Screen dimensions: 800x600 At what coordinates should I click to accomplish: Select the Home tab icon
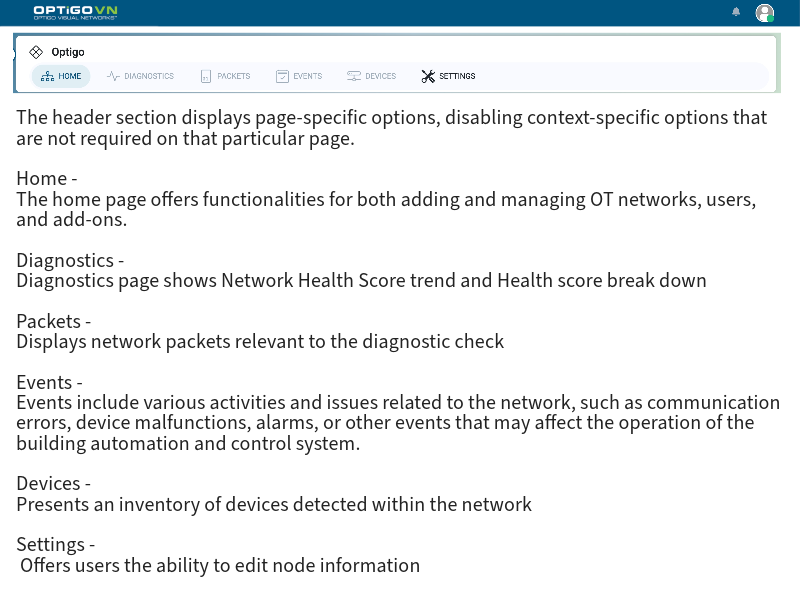(46, 76)
